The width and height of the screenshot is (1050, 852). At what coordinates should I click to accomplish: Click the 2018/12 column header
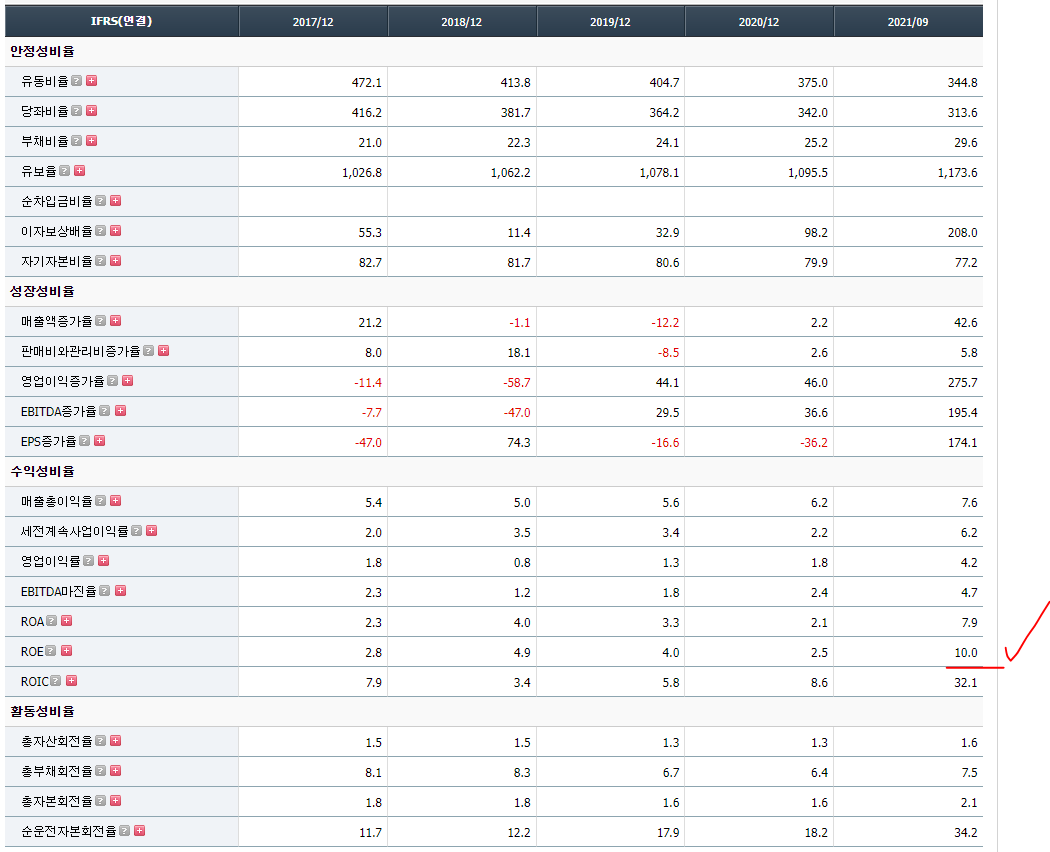(461, 21)
